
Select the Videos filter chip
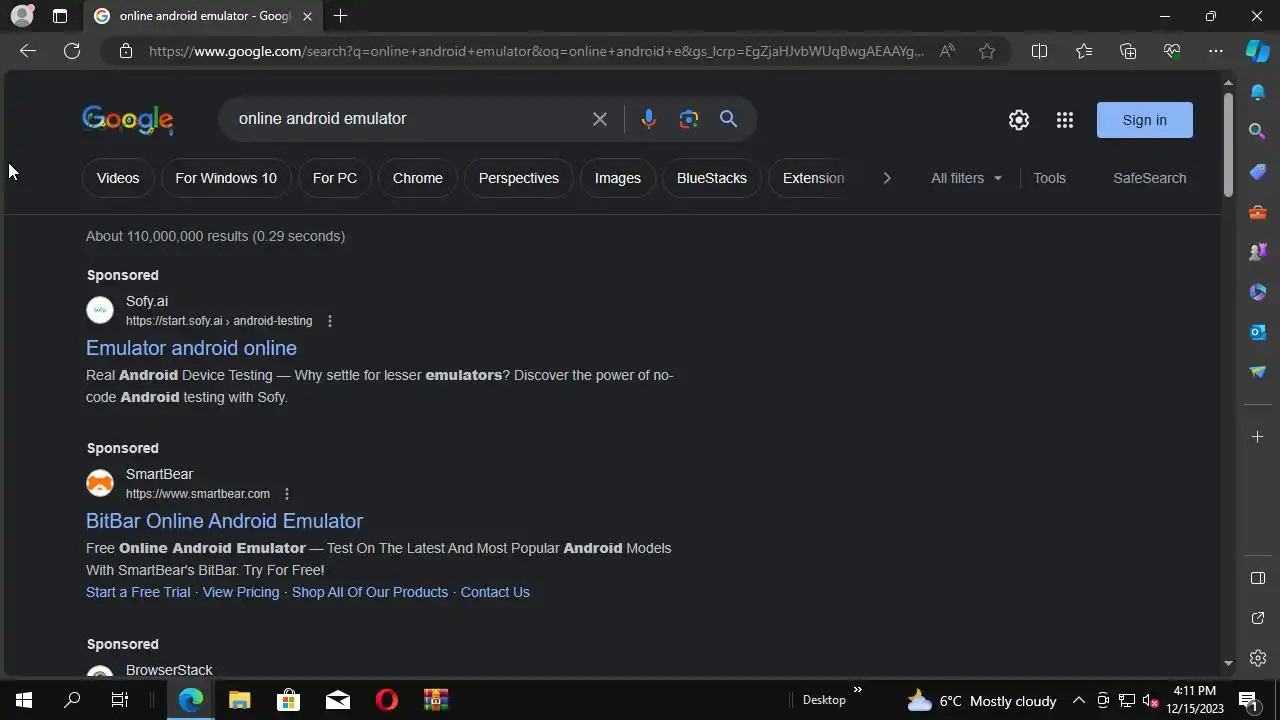[118, 178]
